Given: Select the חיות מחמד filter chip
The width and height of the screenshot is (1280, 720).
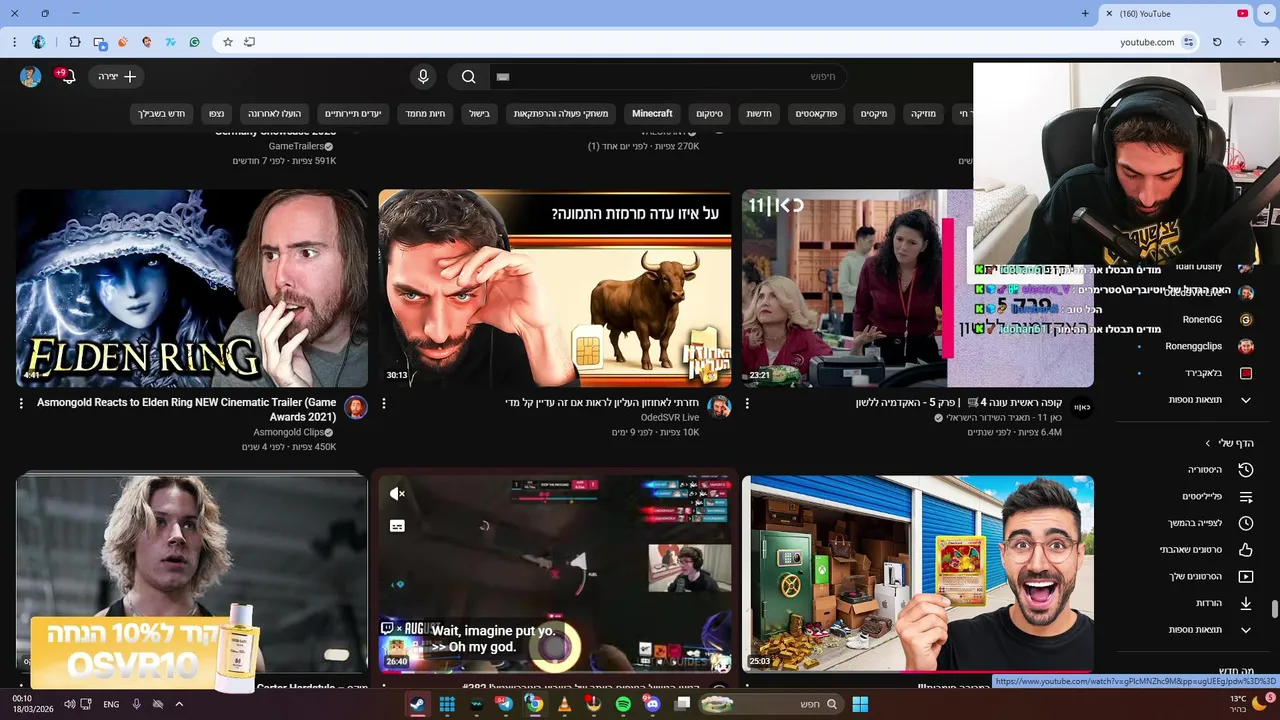Looking at the screenshot, I should click(425, 114).
